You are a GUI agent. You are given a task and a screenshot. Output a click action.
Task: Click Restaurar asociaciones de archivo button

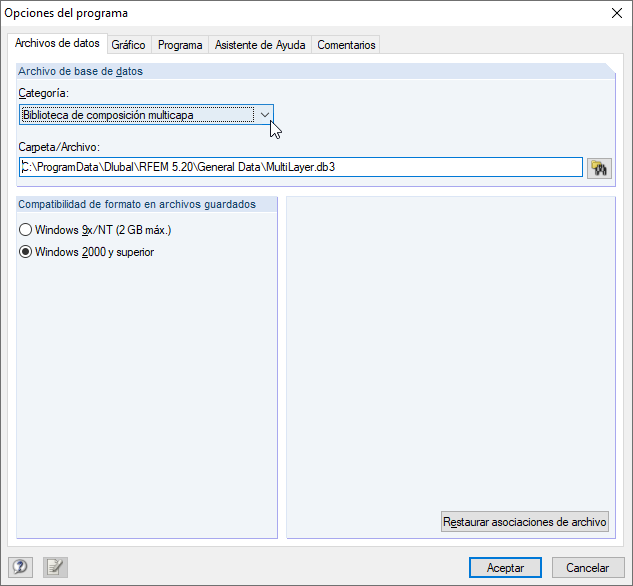pos(525,522)
